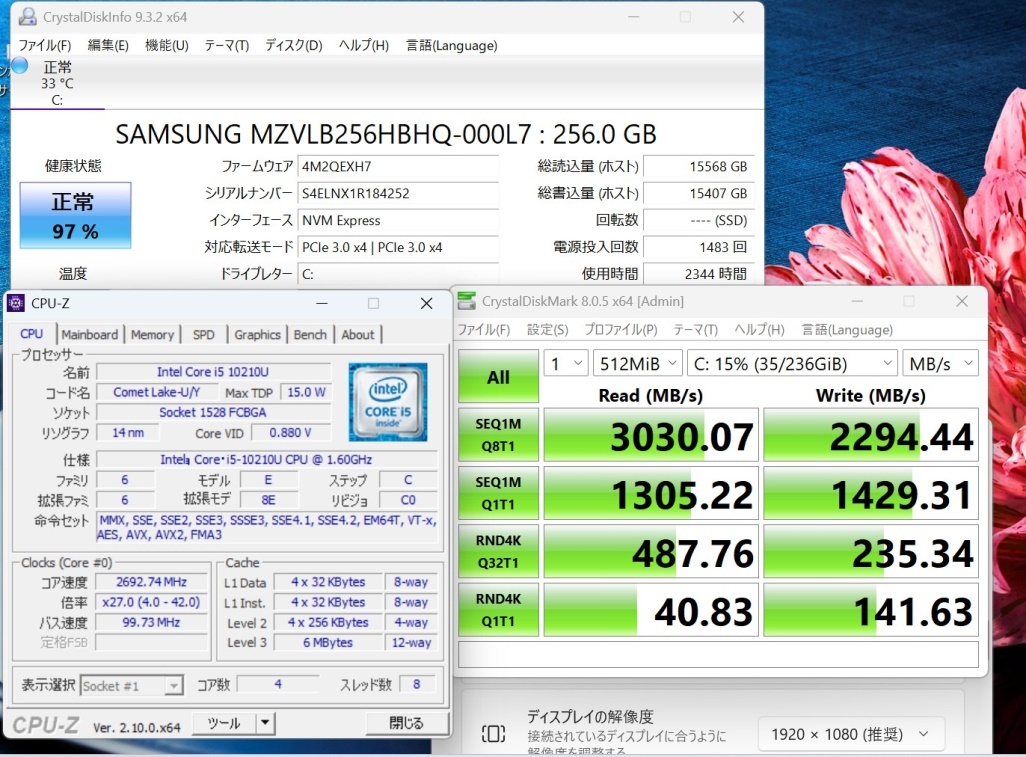Close the CPU-Z window

pos(427,303)
